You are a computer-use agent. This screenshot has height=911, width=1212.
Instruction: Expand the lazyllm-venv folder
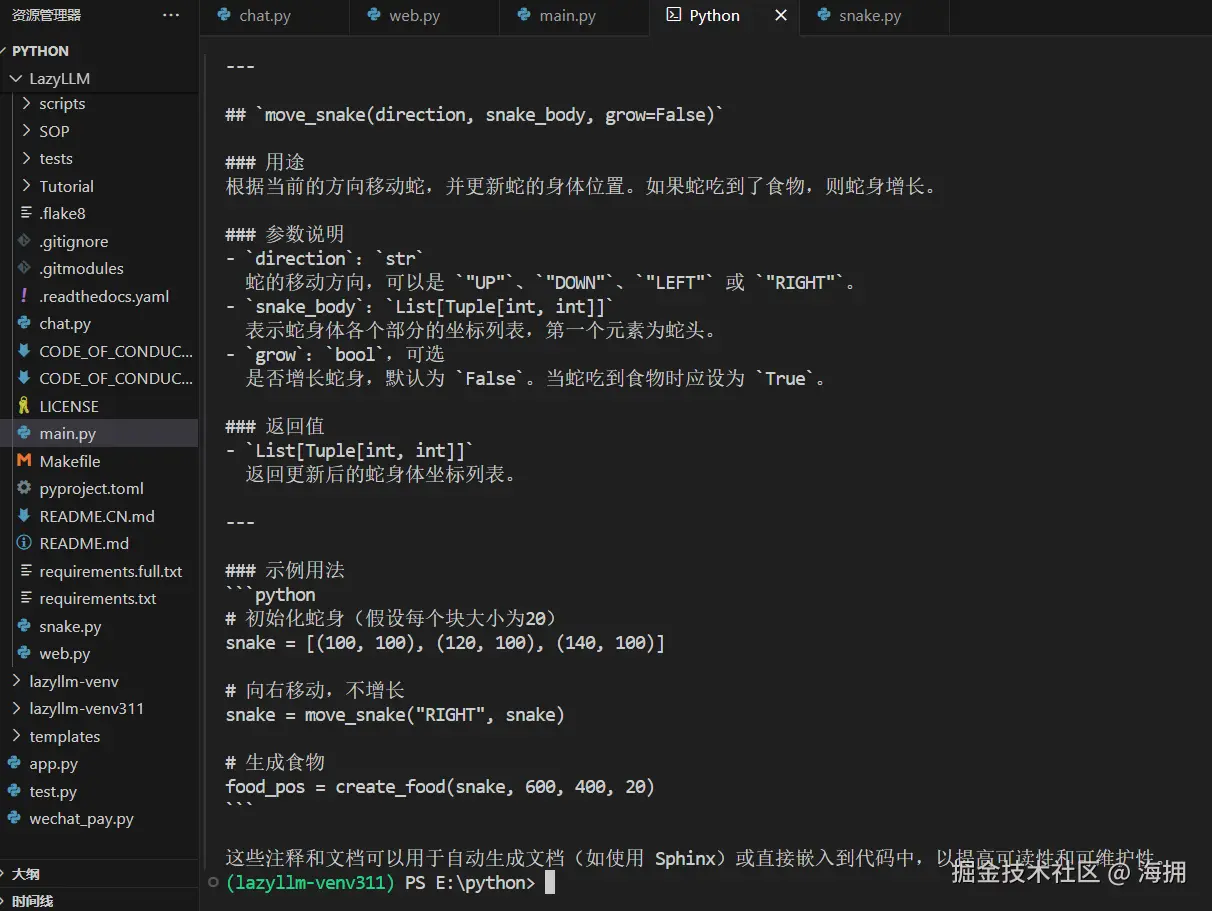(17, 681)
